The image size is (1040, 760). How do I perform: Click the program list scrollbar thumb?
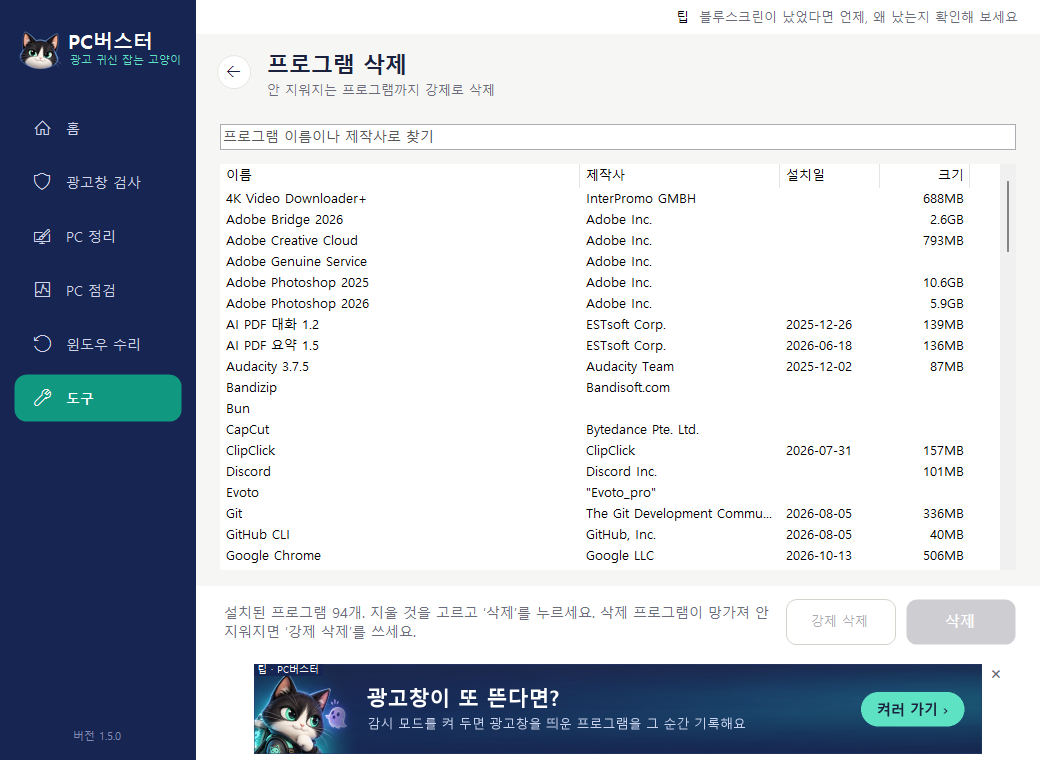(1008, 216)
